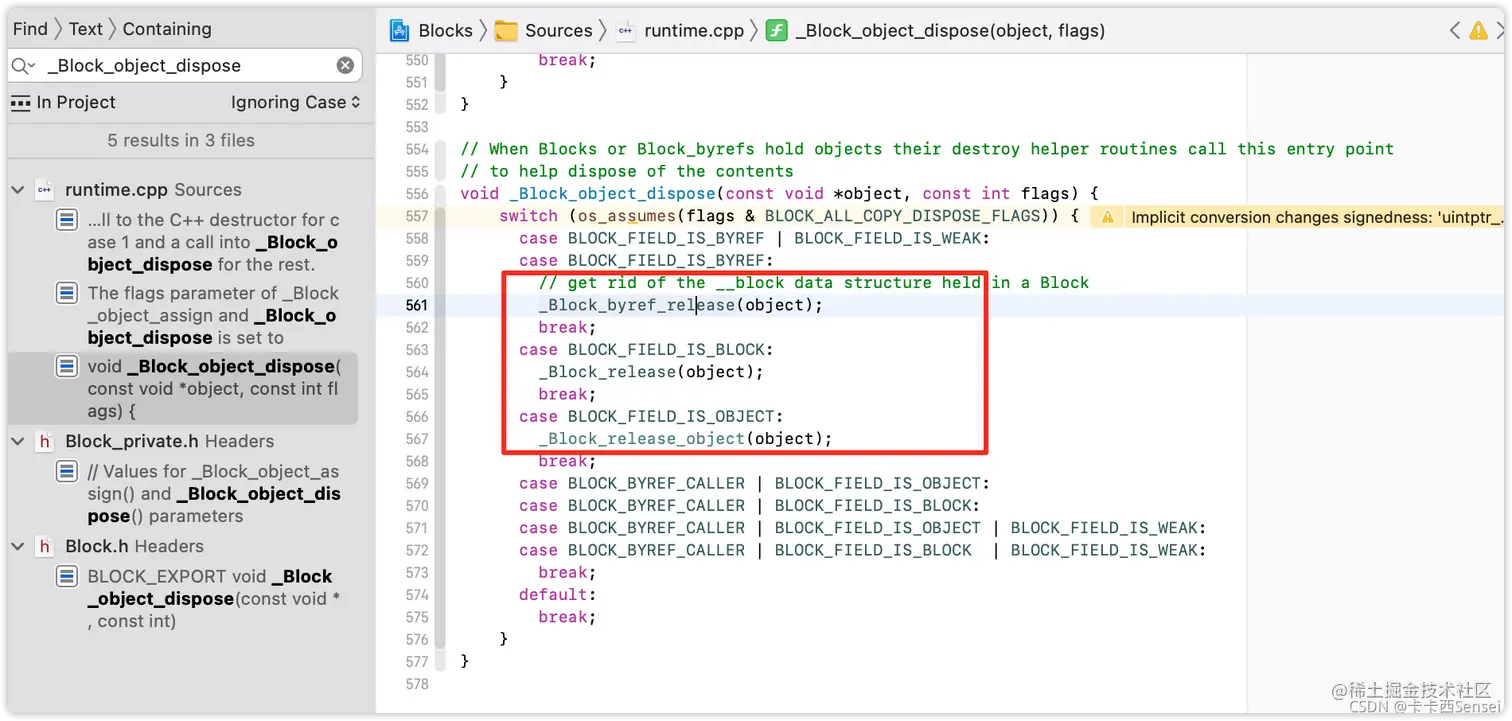Open result 'C++ destructor for case 1'

pyautogui.click(x=213, y=242)
